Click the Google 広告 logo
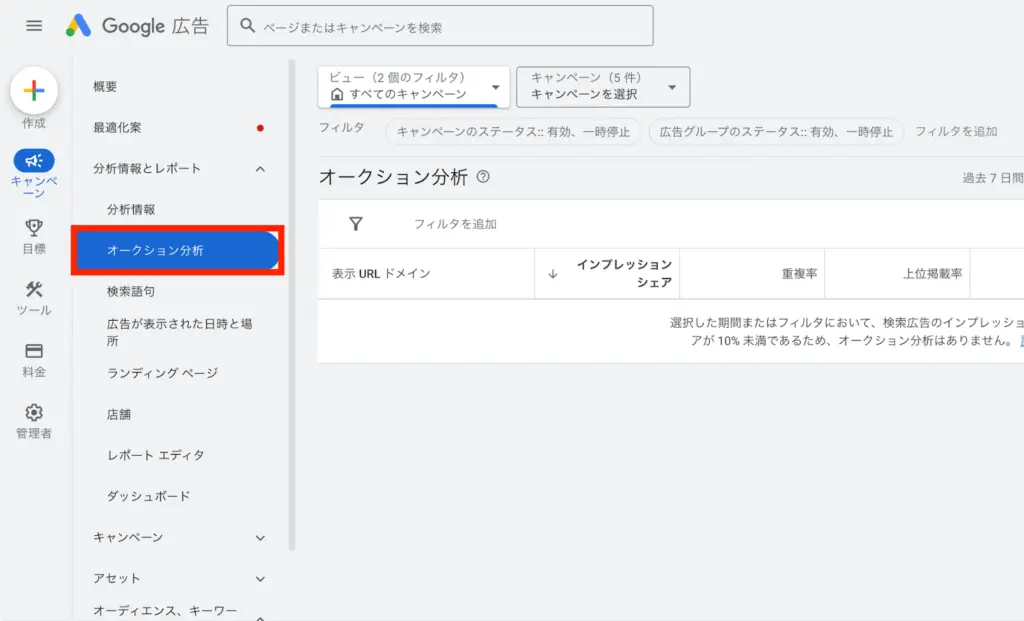1024x621 pixels. point(137,25)
